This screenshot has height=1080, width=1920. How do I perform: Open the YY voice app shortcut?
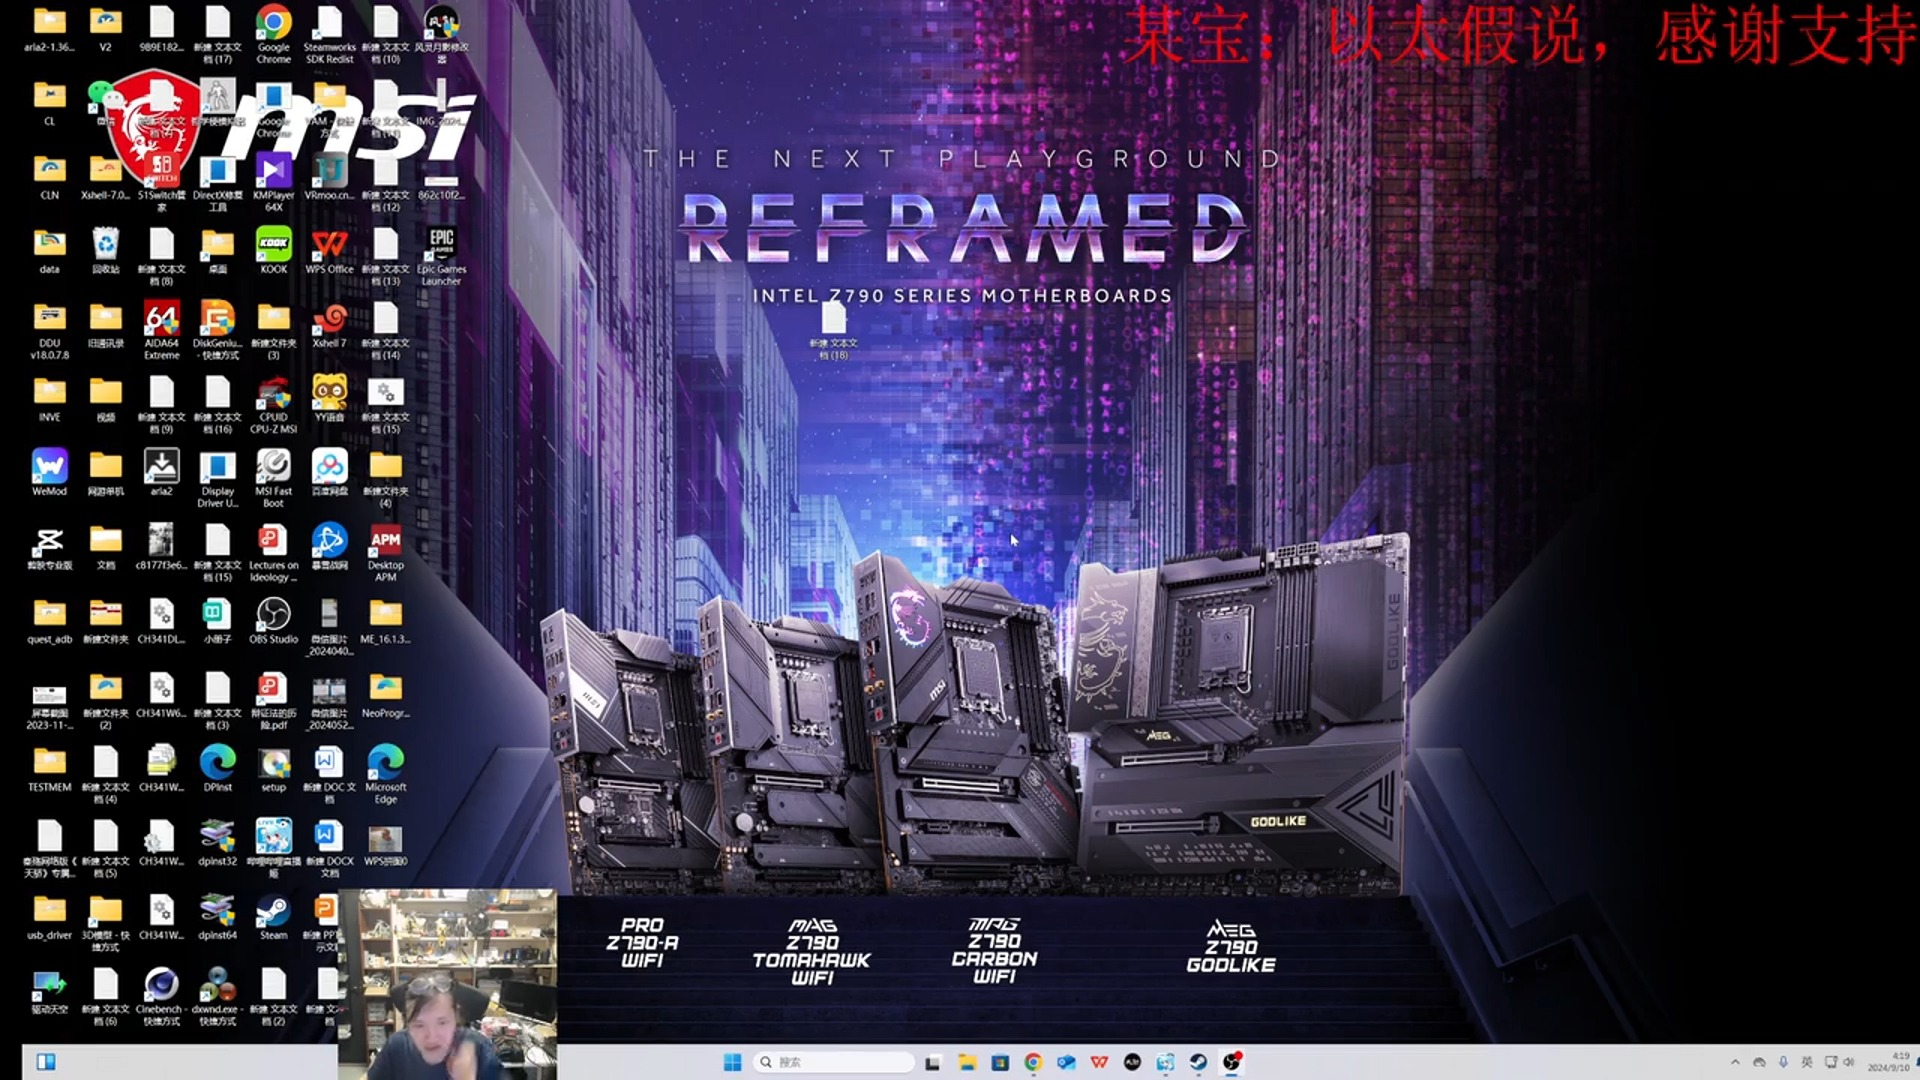329,398
